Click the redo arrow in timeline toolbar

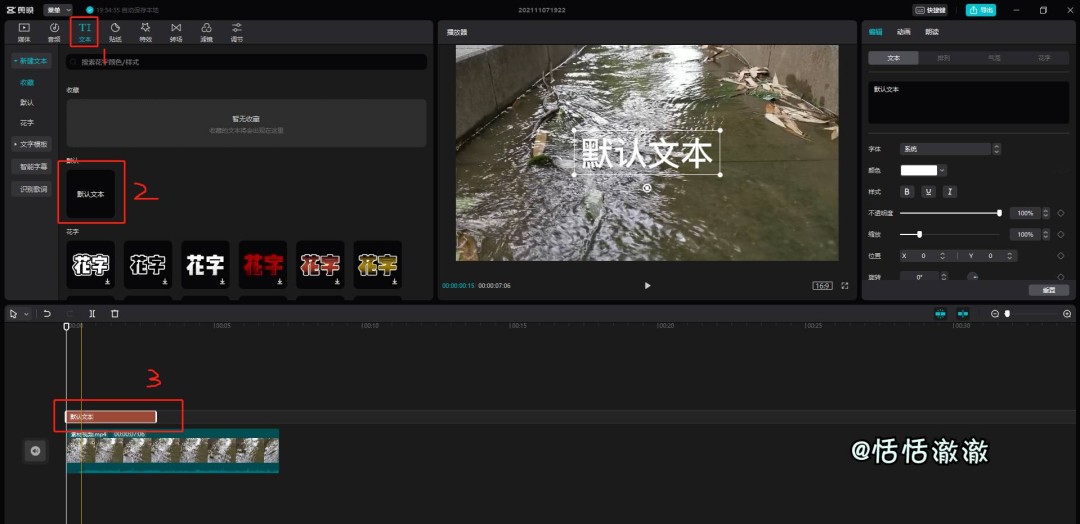[70, 313]
